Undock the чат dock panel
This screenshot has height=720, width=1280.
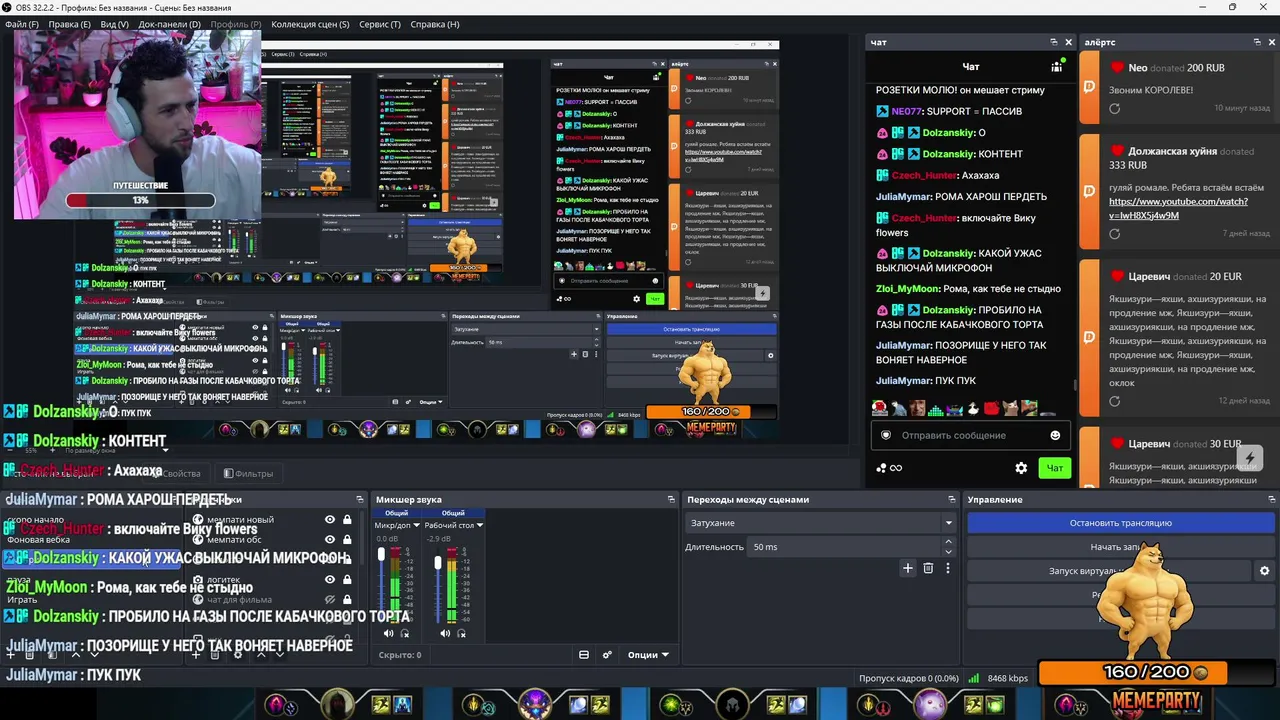coord(1054,42)
